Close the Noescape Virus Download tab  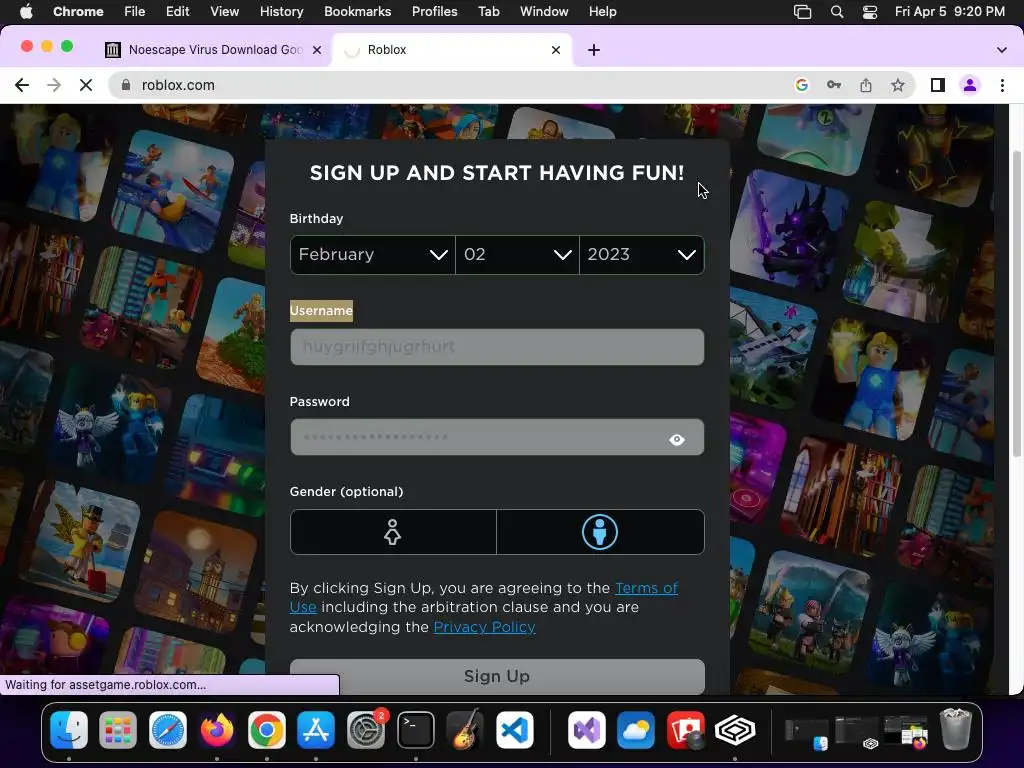point(317,50)
